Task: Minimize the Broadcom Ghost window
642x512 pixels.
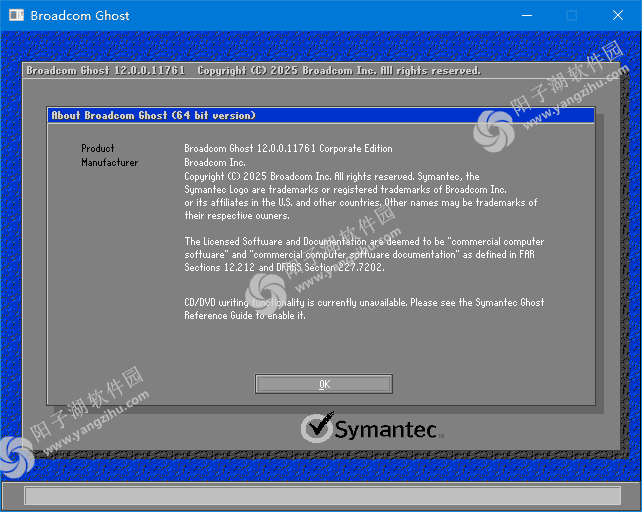Action: pos(527,16)
